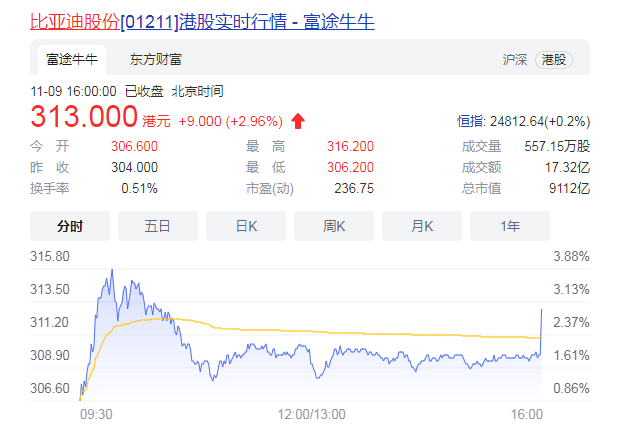The image size is (625, 428).
Task: Click the 0.86% percent axis label
Action: coord(571,388)
